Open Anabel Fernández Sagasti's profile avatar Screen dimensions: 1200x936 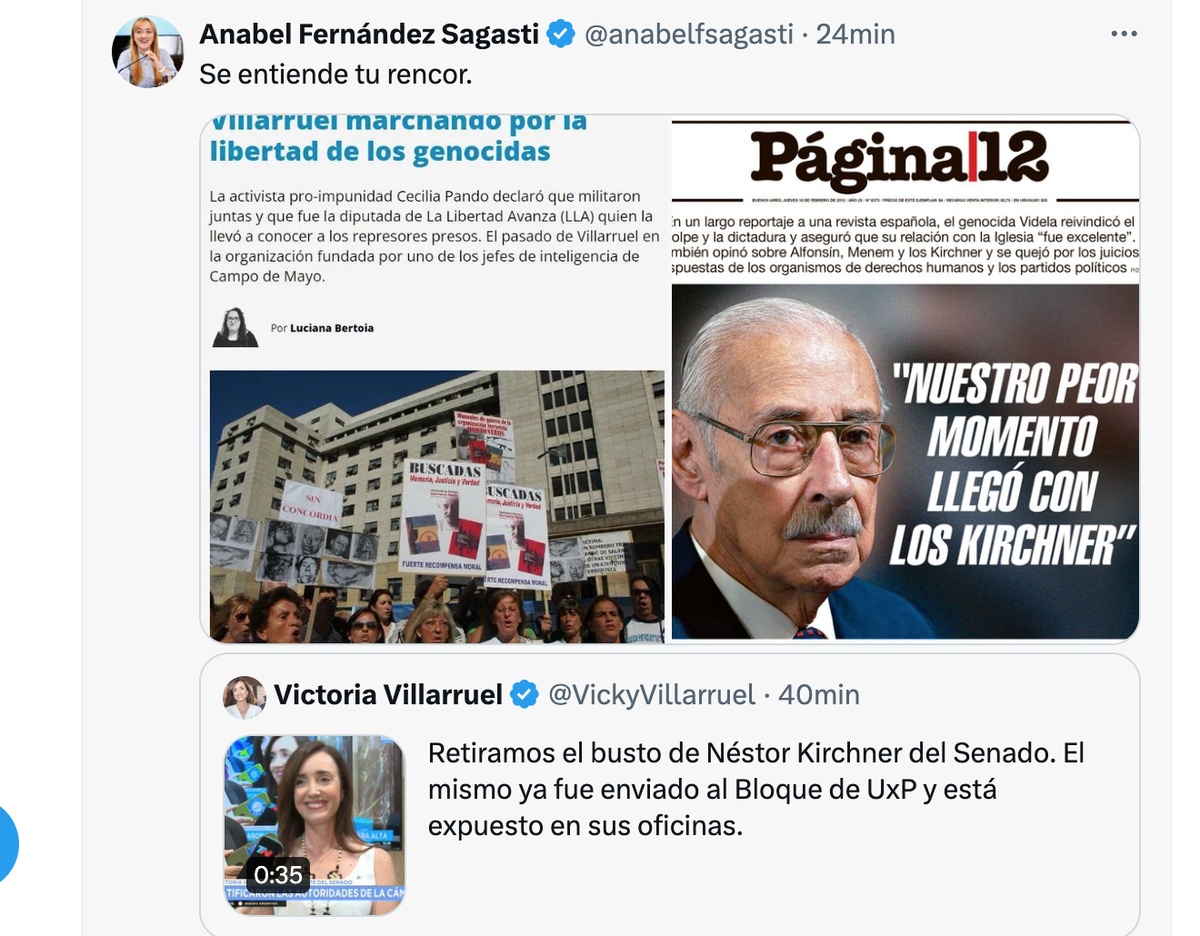pyautogui.click(x=148, y=51)
